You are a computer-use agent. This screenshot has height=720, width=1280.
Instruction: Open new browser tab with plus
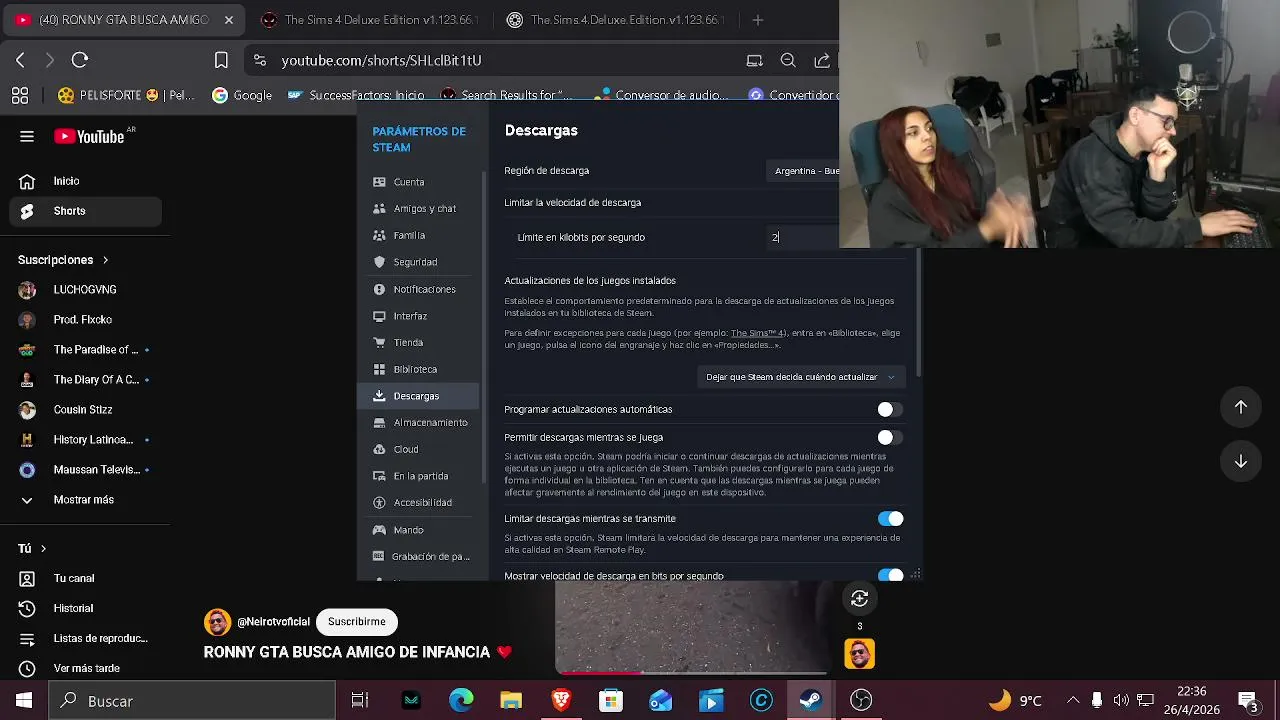click(x=757, y=20)
